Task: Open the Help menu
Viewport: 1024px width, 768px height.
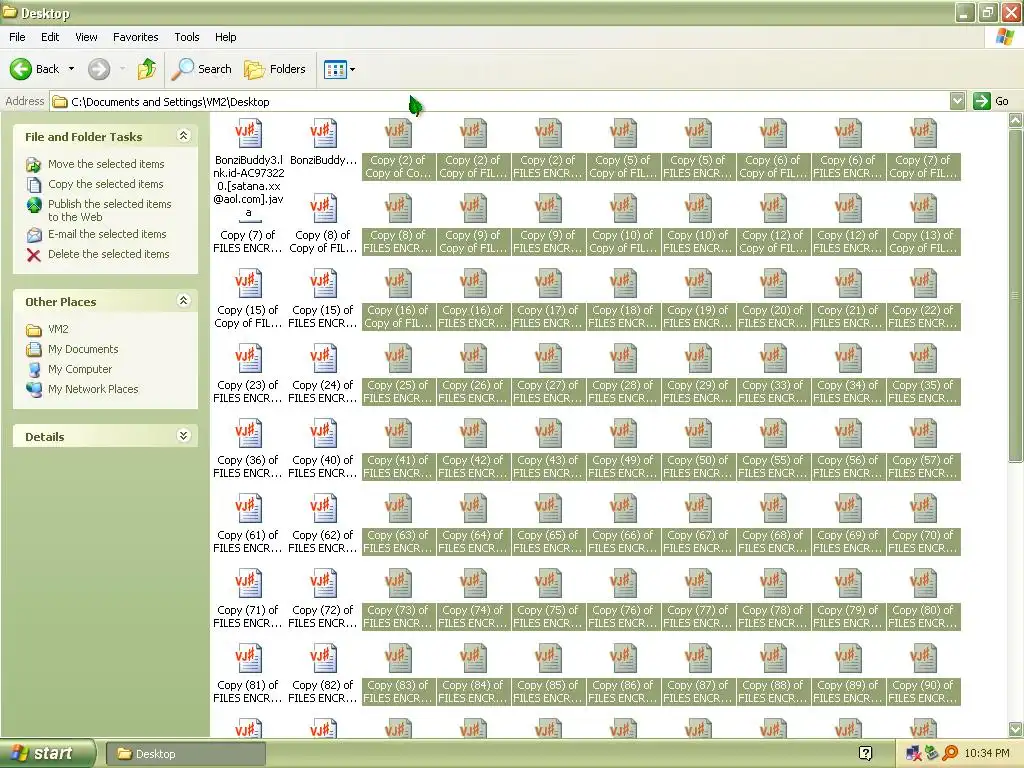Action: [225, 37]
